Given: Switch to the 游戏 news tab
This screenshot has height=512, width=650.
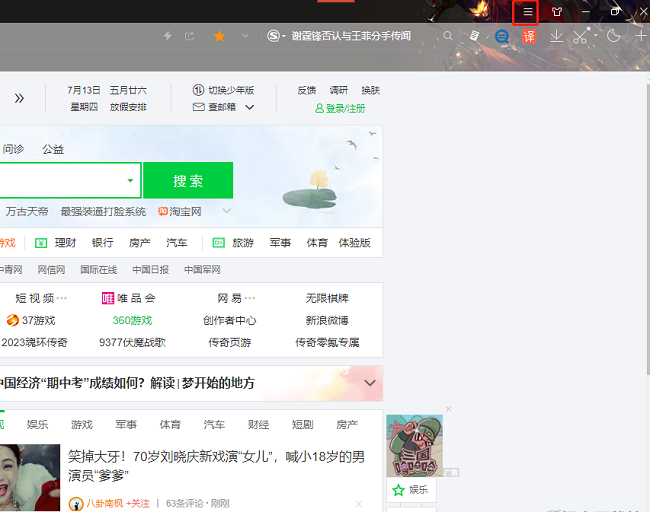Looking at the screenshot, I should coord(82,425).
